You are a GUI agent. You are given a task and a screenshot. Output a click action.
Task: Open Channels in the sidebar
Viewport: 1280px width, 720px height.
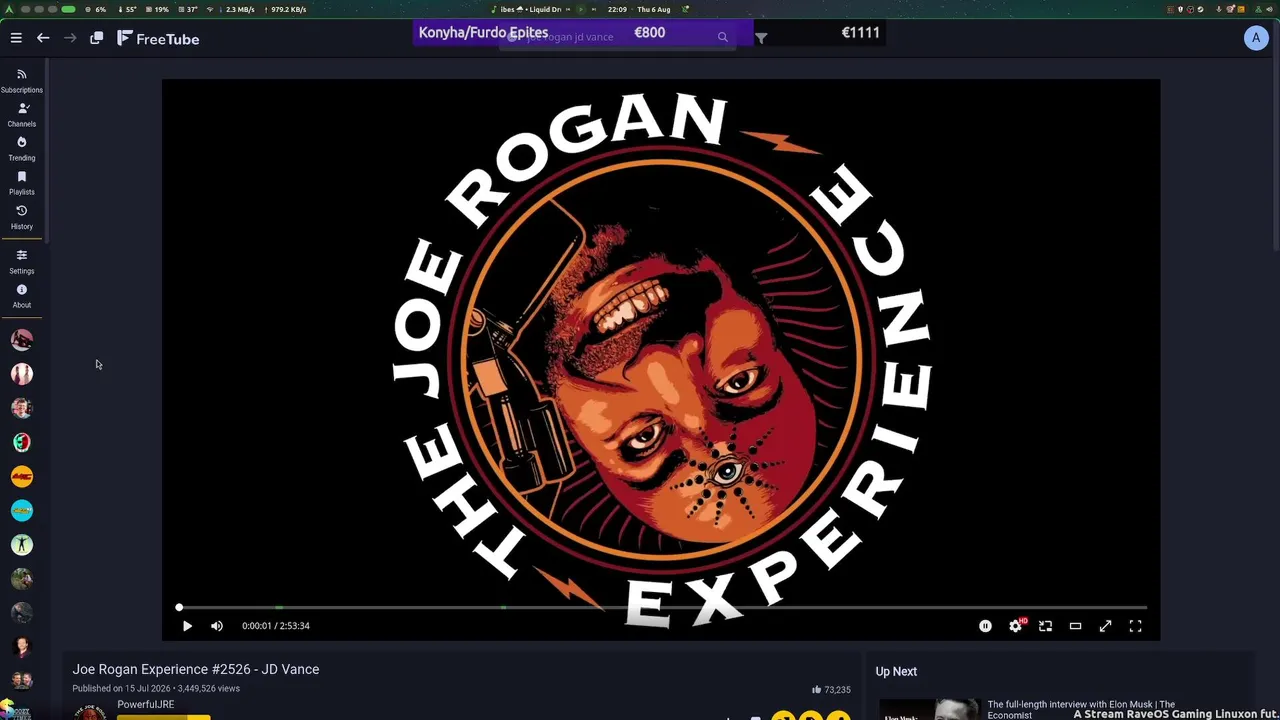point(22,115)
